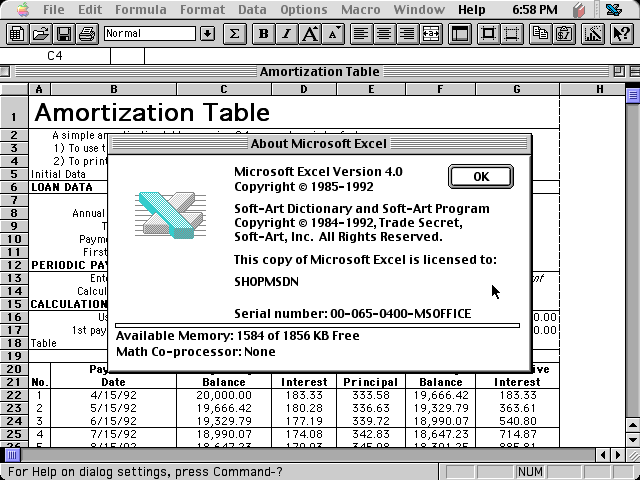Open the Formula menu
Image resolution: width=640 pixels, height=480 pixels.
[139, 9]
